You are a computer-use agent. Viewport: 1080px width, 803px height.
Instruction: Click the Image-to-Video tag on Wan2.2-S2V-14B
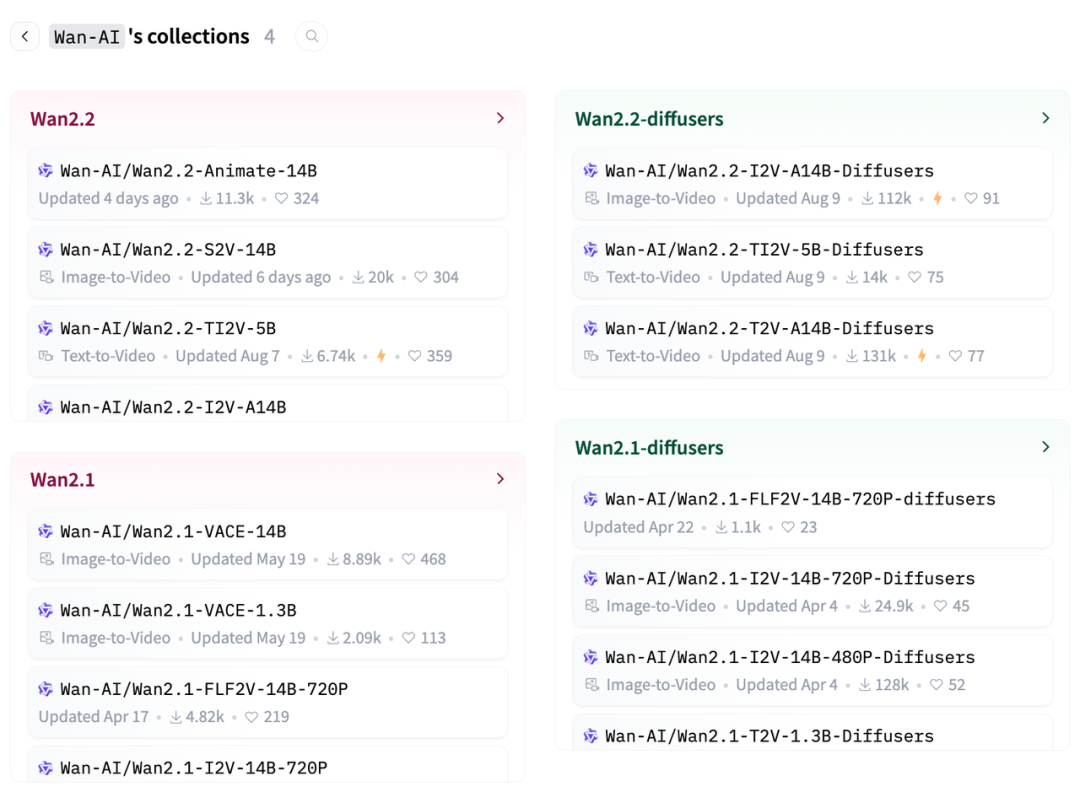tap(105, 277)
